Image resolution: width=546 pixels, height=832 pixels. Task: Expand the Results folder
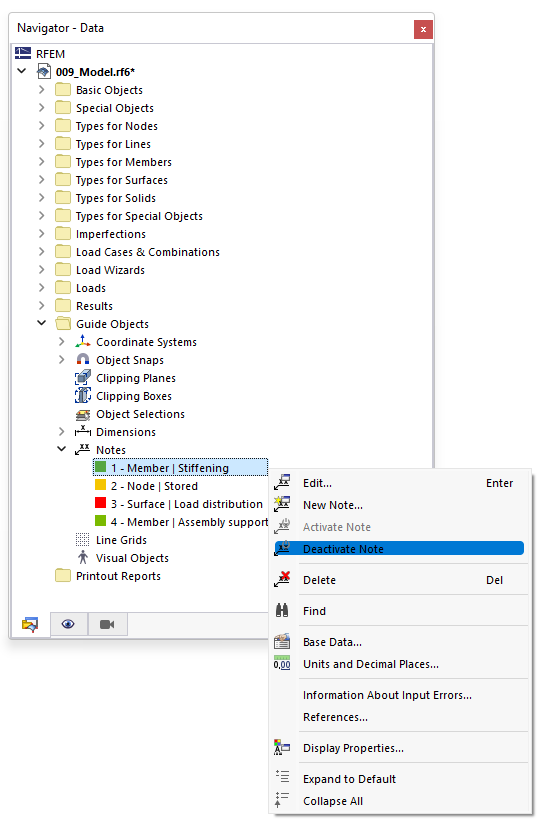coord(41,306)
